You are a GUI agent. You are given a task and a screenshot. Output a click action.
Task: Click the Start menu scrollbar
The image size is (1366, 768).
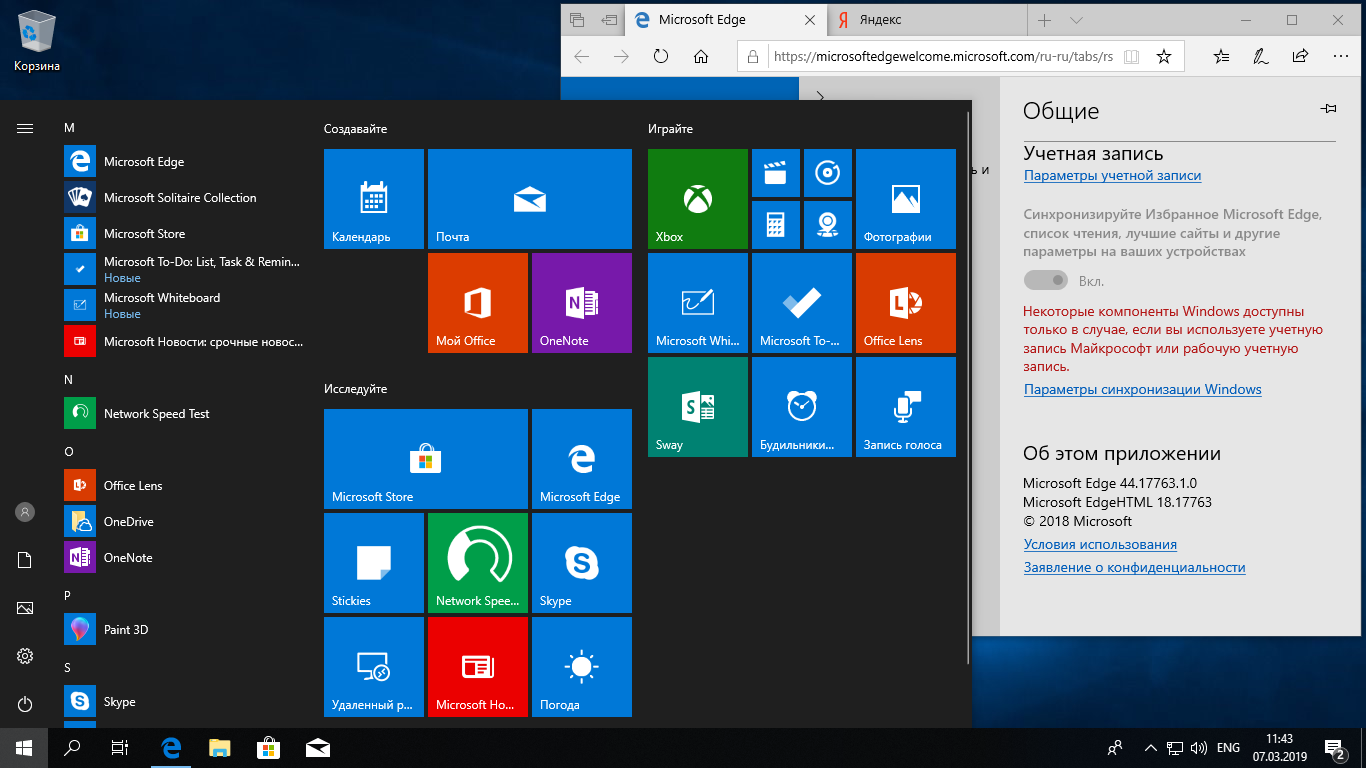point(967,390)
